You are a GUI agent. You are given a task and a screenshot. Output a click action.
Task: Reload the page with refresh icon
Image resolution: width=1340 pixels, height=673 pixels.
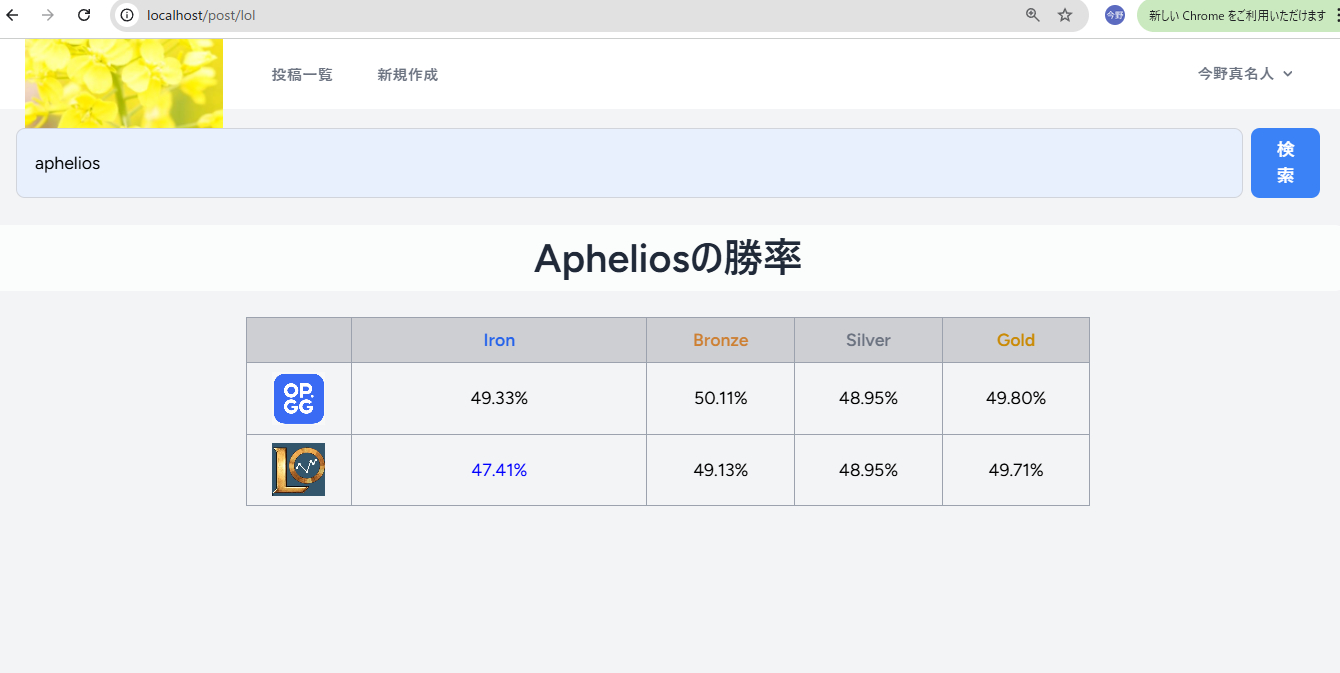coord(84,15)
